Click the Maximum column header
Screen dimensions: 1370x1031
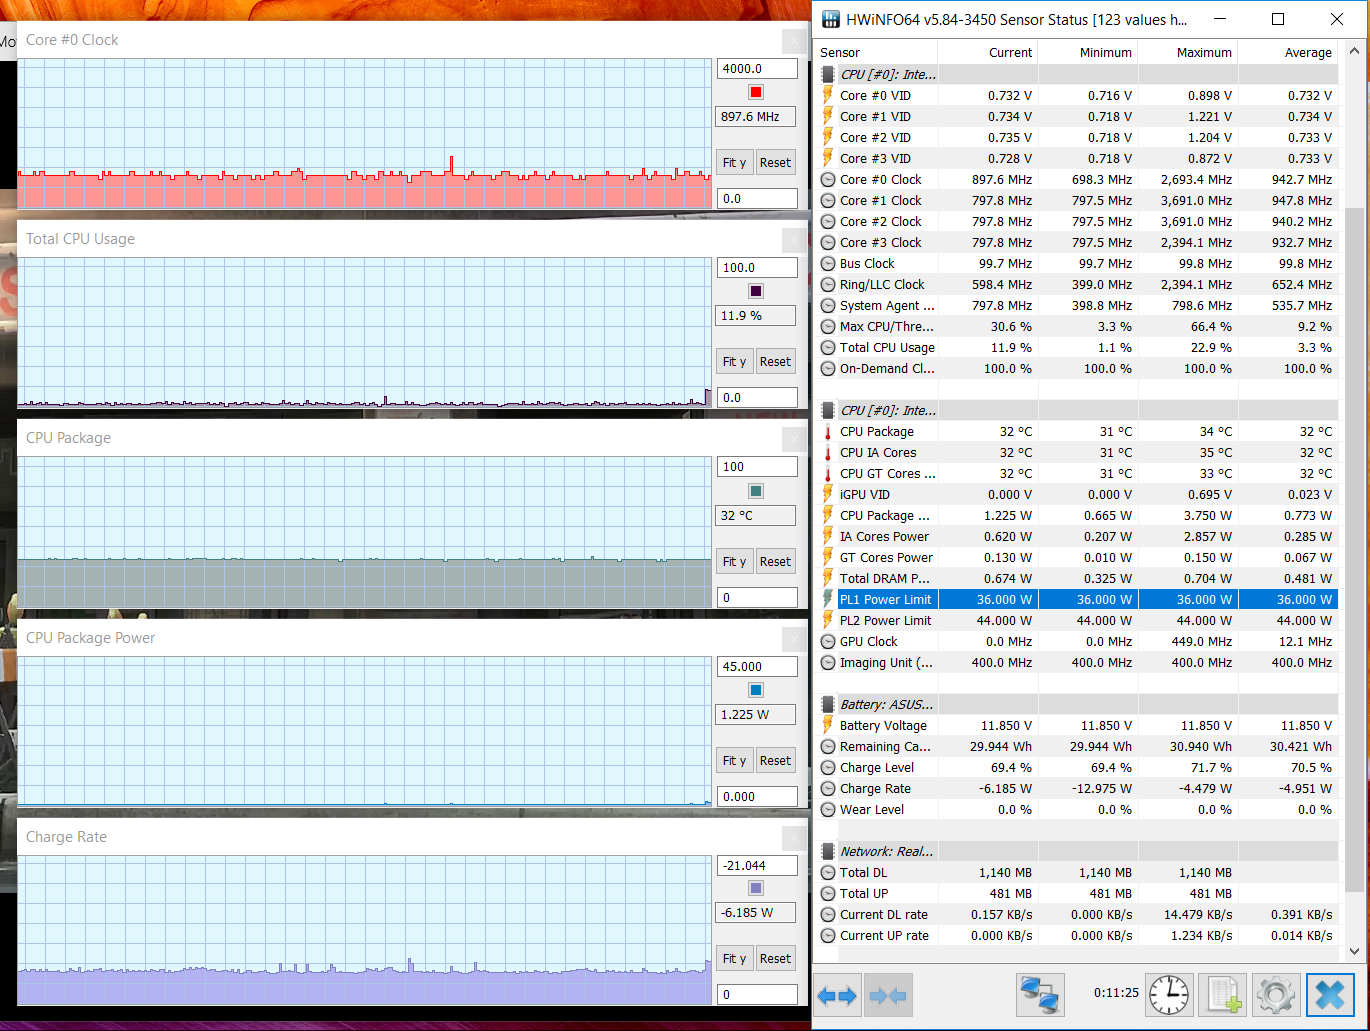1188,53
